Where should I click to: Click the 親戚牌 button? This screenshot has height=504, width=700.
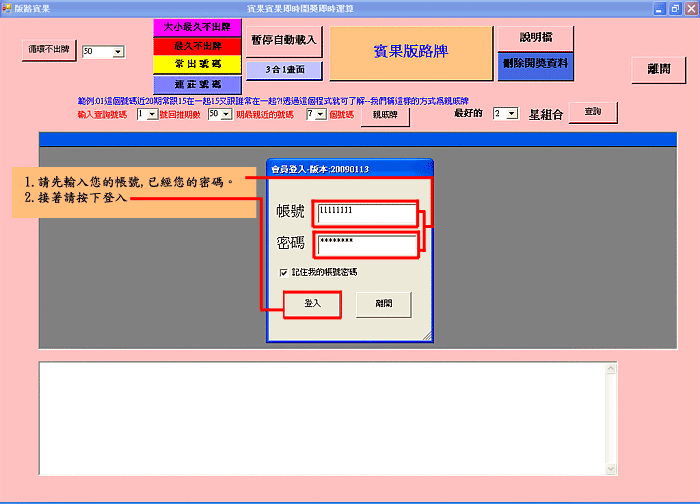click(x=386, y=115)
